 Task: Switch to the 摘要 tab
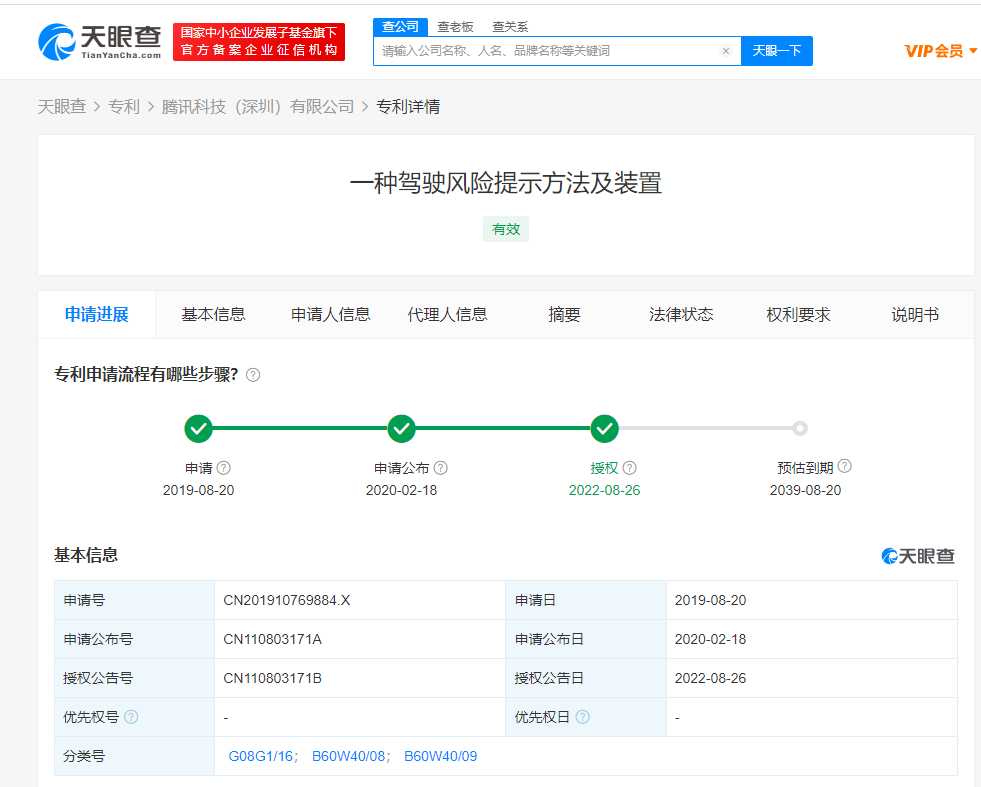point(564,315)
